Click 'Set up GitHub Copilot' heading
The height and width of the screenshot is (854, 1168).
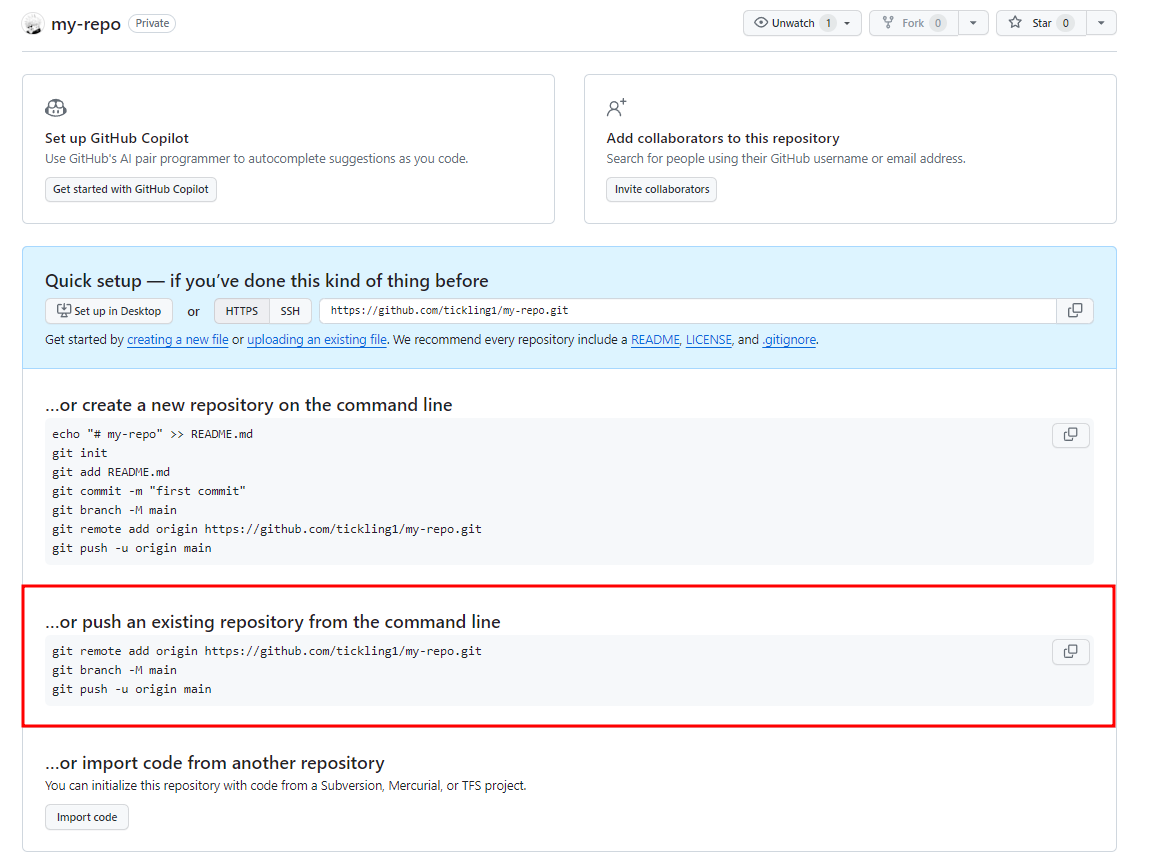pos(117,138)
